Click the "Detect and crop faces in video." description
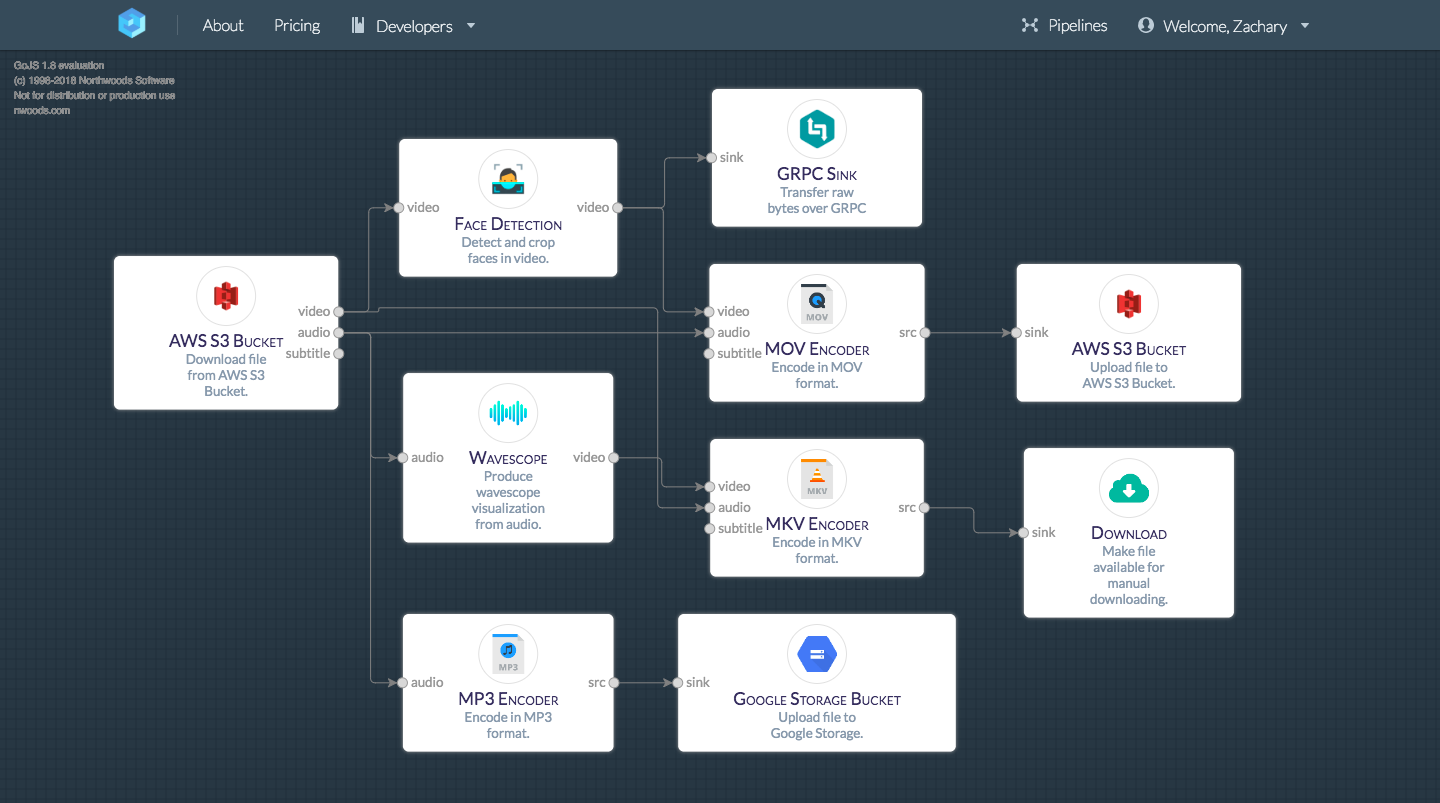This screenshot has height=803, width=1440. point(508,250)
